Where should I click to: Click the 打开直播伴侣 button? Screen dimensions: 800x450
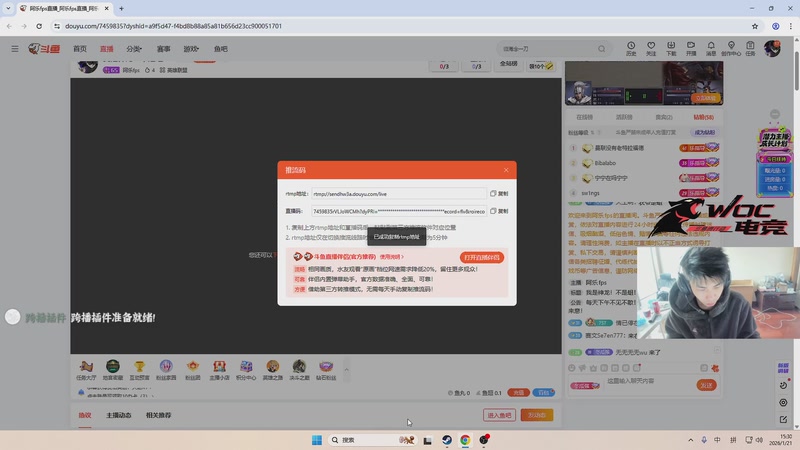[x=482, y=257]
